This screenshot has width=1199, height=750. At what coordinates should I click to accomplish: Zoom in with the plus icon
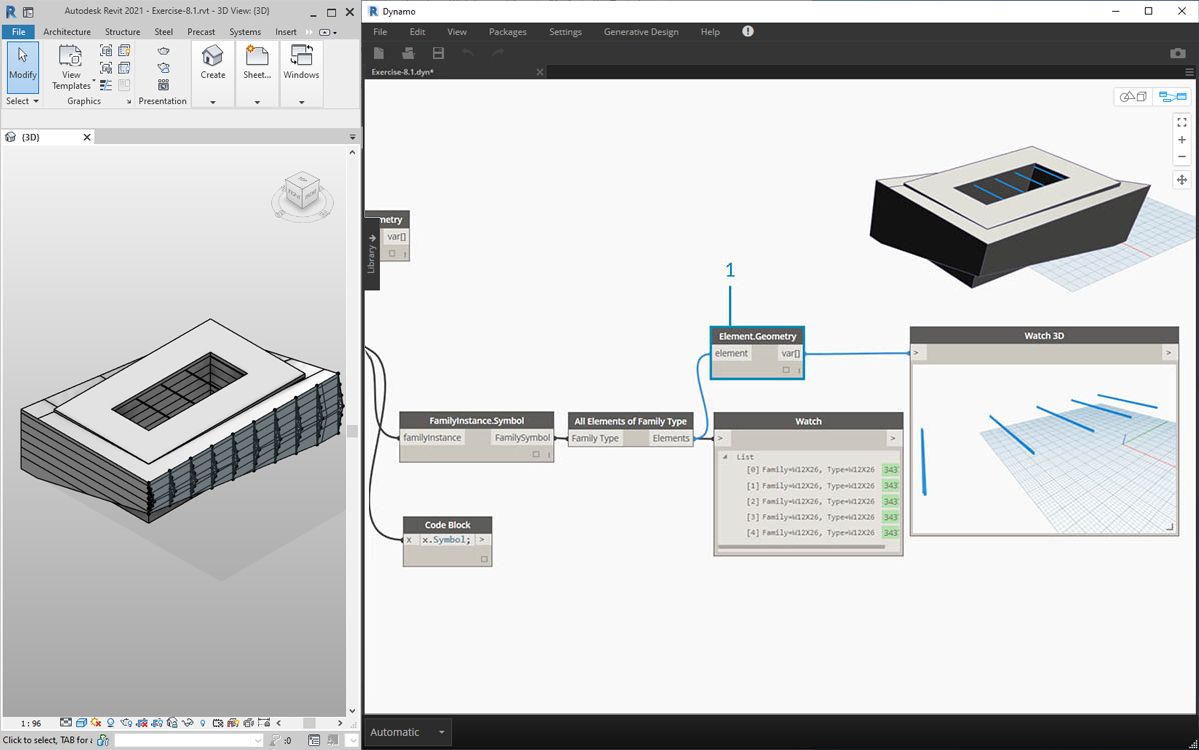[1181, 140]
